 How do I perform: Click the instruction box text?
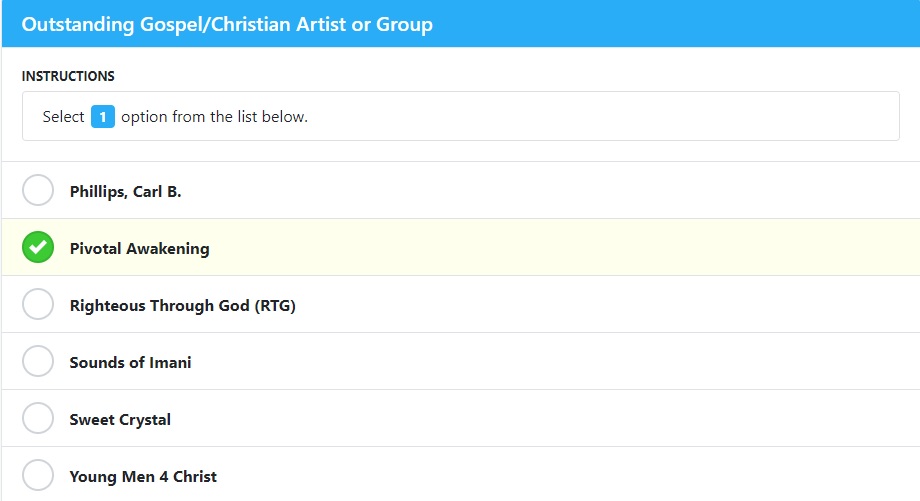(x=175, y=117)
